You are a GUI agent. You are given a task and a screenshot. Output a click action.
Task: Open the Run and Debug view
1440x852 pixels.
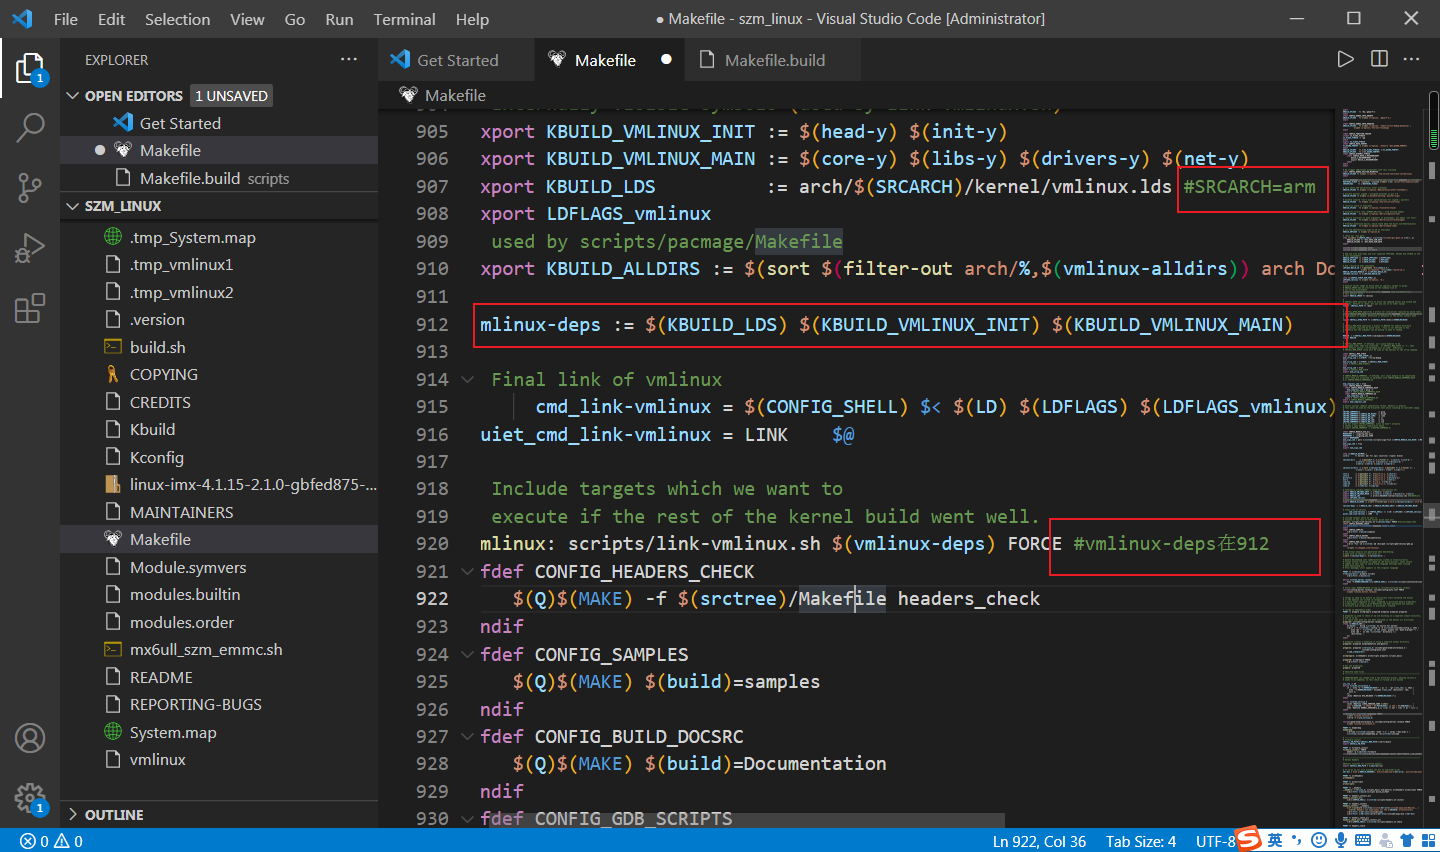[x=30, y=247]
